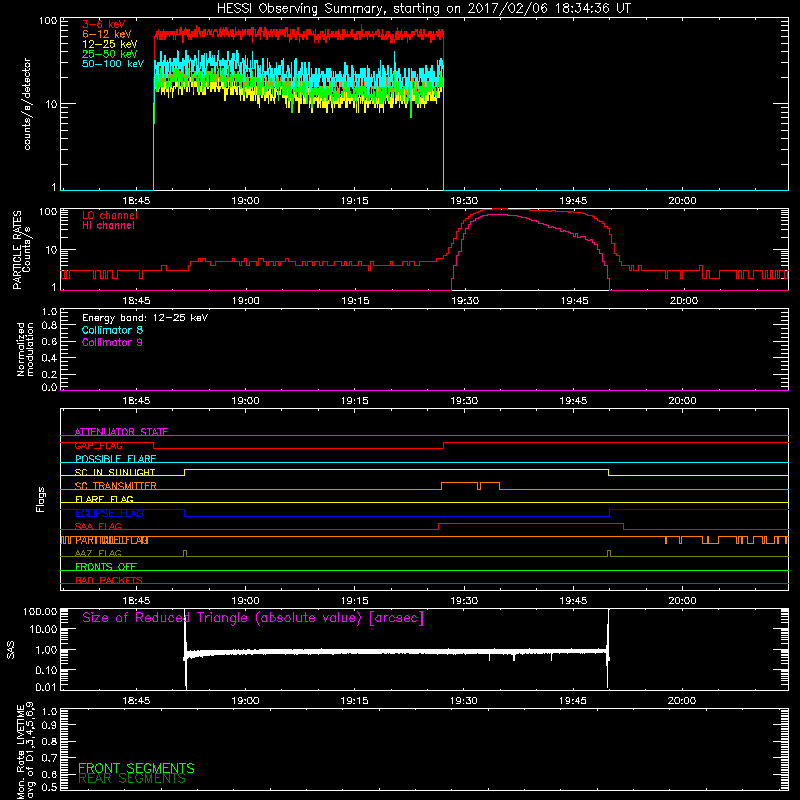Viewport: 800px width, 800px height.
Task: Click the 'Energy band: 12-25 keV' text
Action: click(x=145, y=318)
